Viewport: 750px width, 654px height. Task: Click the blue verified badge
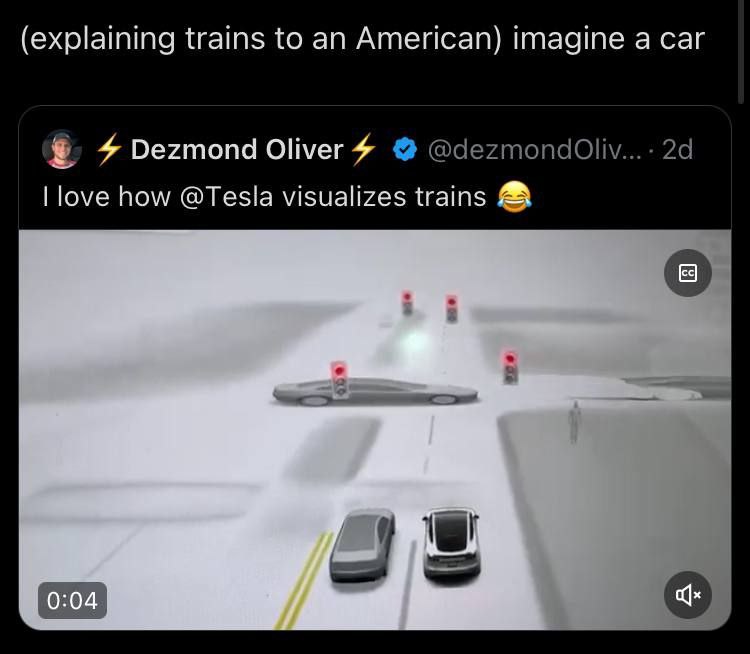(x=405, y=149)
